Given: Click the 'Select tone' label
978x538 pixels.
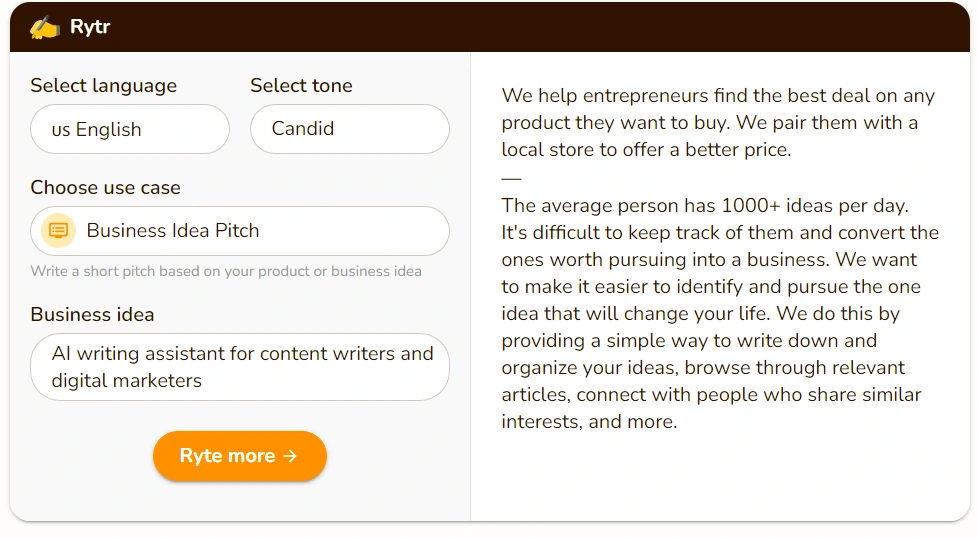Looking at the screenshot, I should click(x=301, y=86).
